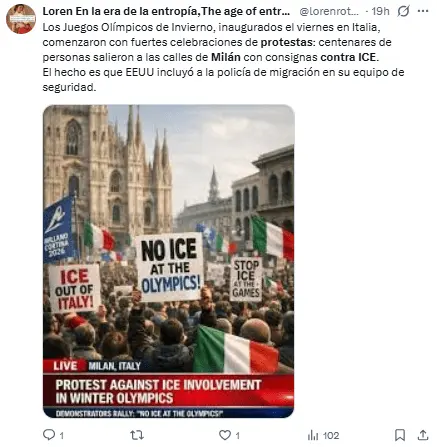Click the 102 views count number
This screenshot has width=437, height=447.
(x=331, y=435)
